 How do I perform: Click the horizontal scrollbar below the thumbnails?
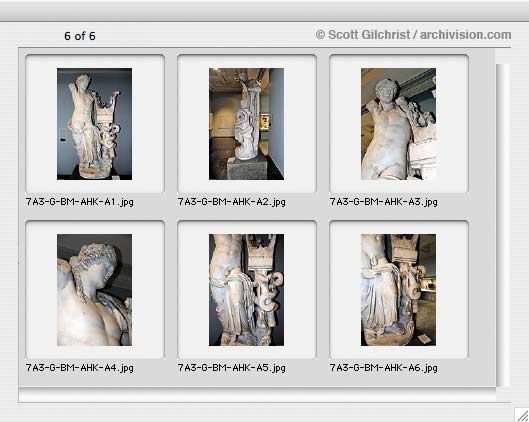(x=257, y=395)
